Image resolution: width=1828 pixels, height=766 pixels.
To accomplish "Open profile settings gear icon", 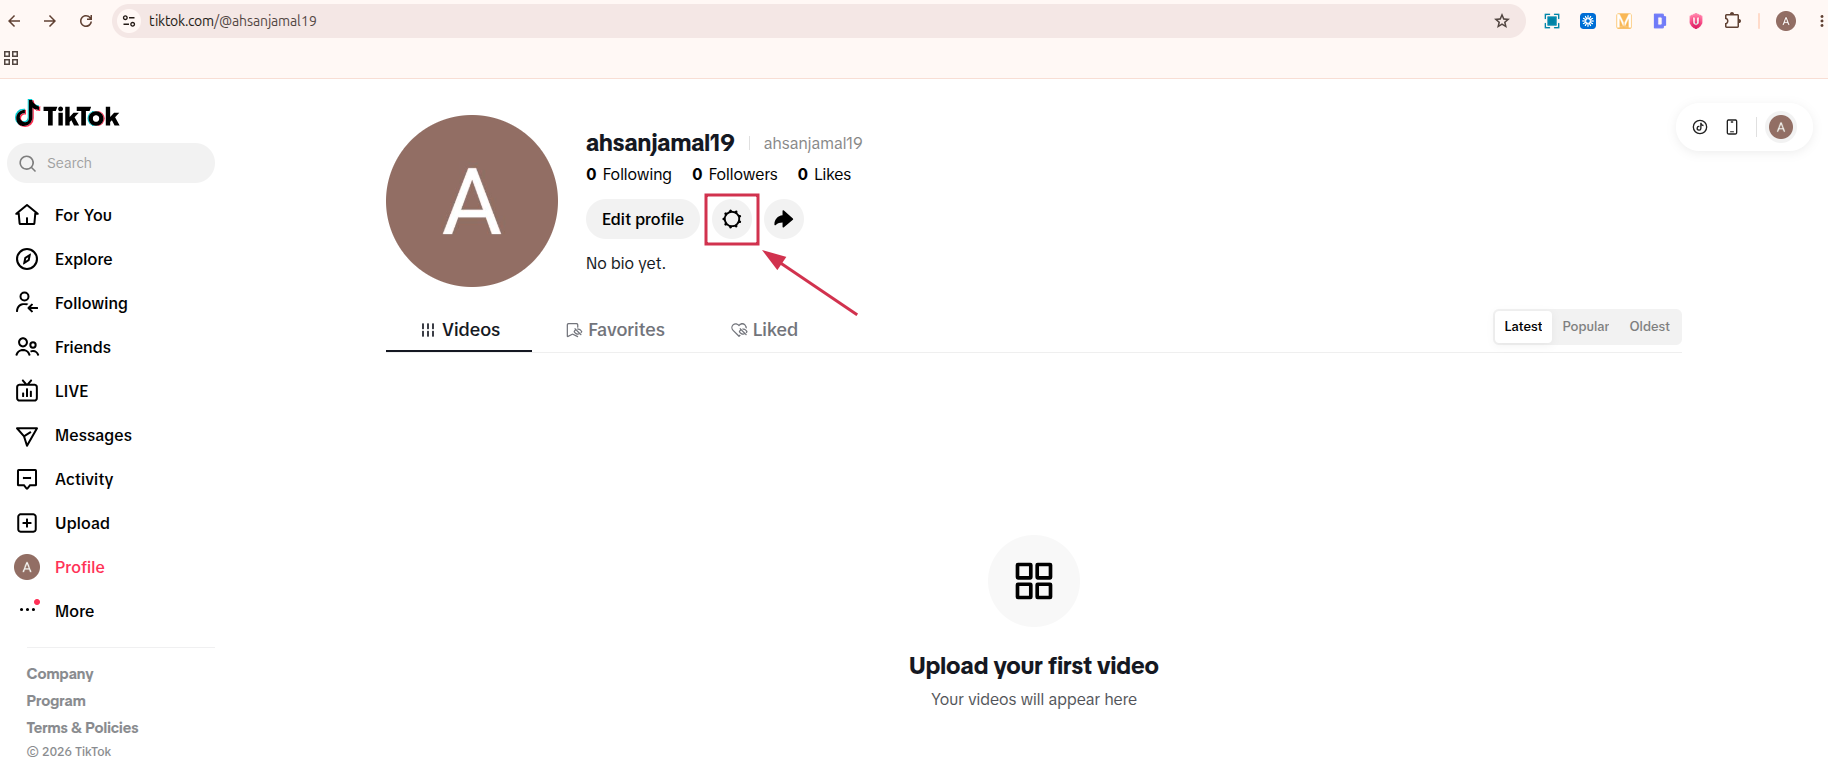I will tap(732, 219).
